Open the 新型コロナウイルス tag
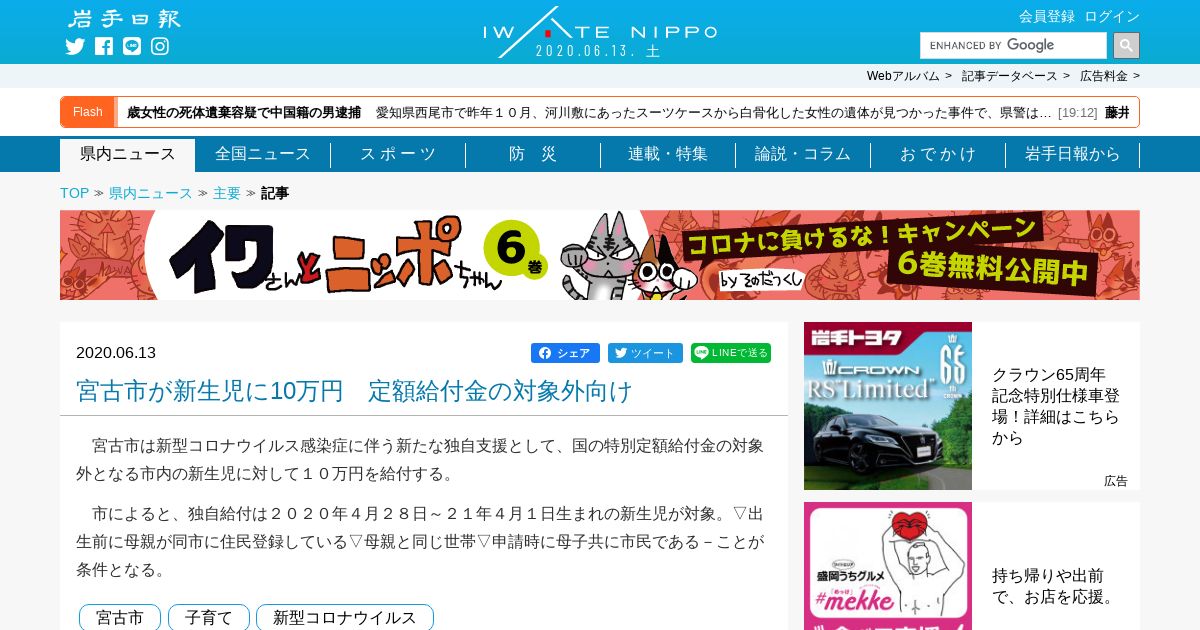 pyautogui.click(x=345, y=618)
